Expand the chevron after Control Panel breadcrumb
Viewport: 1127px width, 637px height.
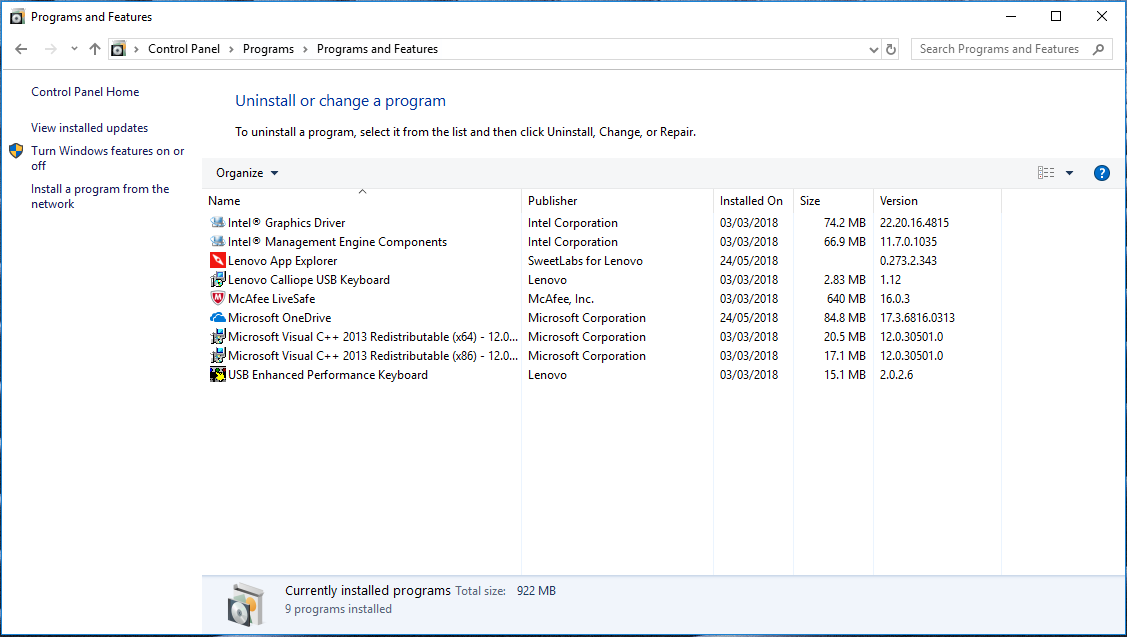click(x=231, y=49)
